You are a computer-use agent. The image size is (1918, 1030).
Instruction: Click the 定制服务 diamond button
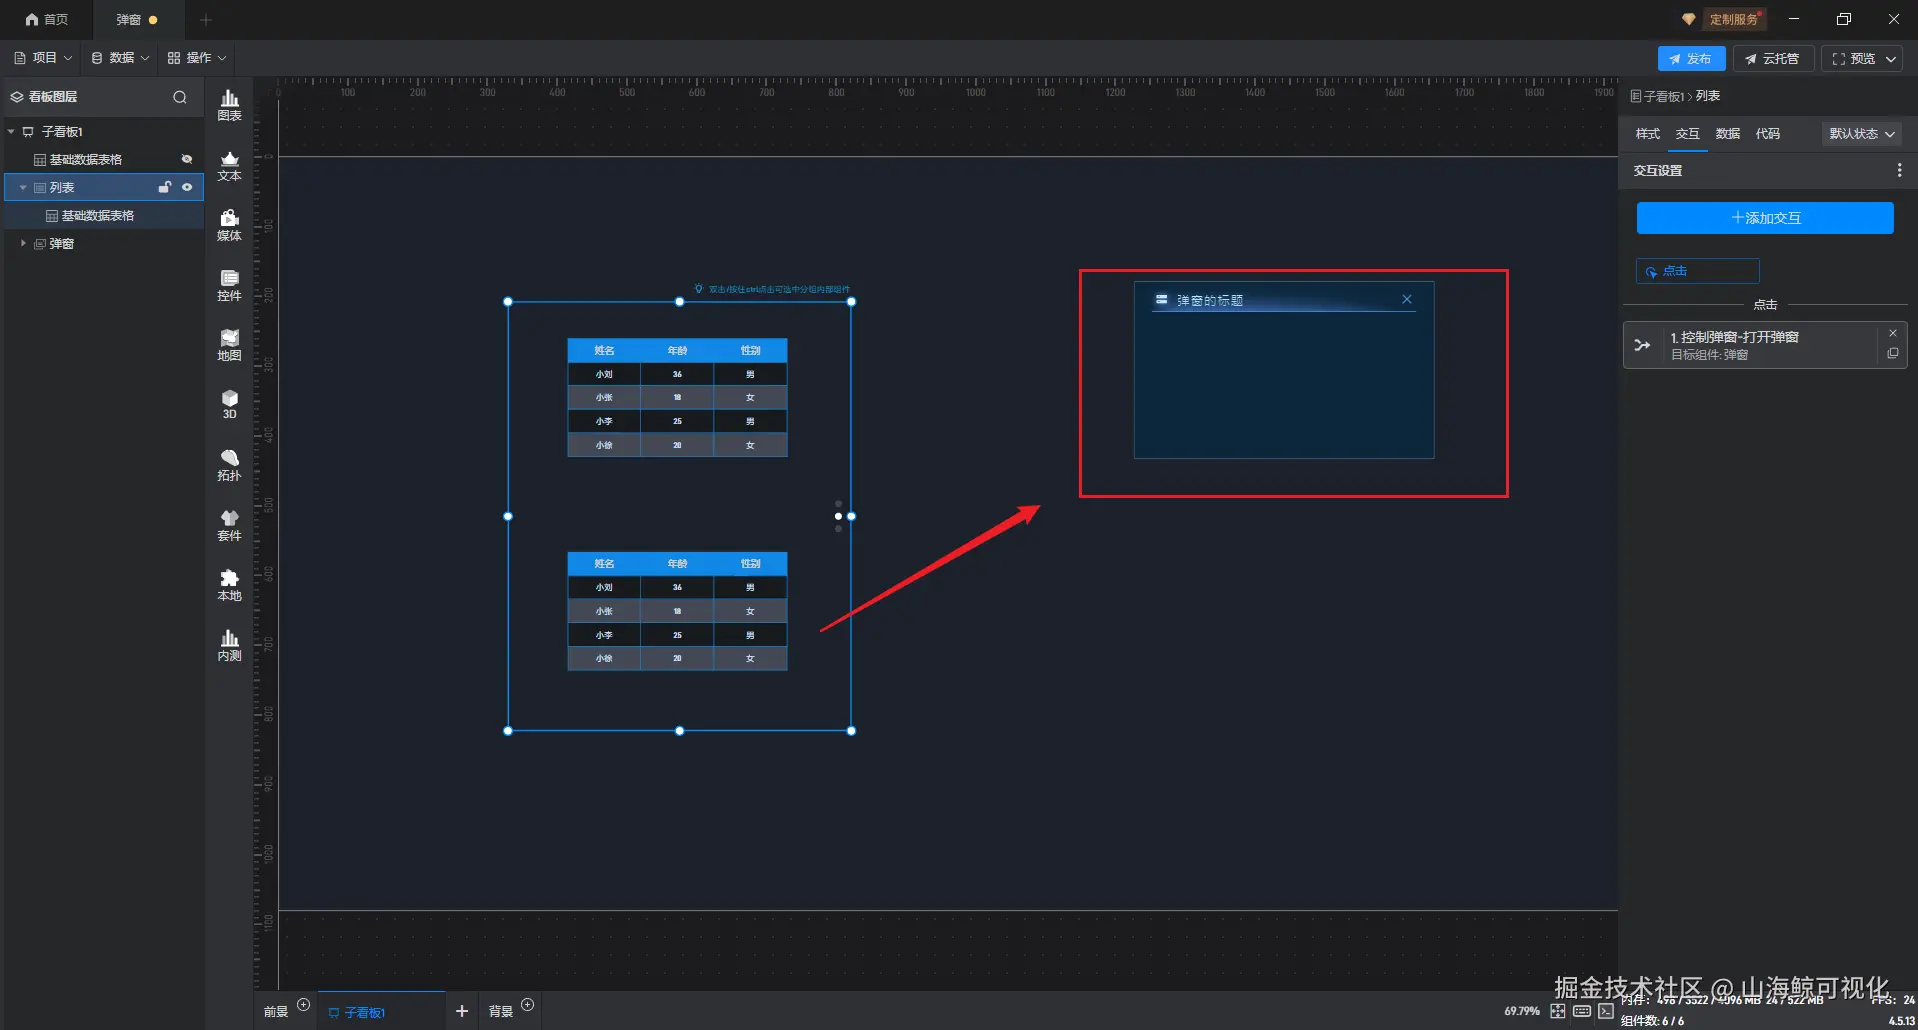pyautogui.click(x=1723, y=19)
